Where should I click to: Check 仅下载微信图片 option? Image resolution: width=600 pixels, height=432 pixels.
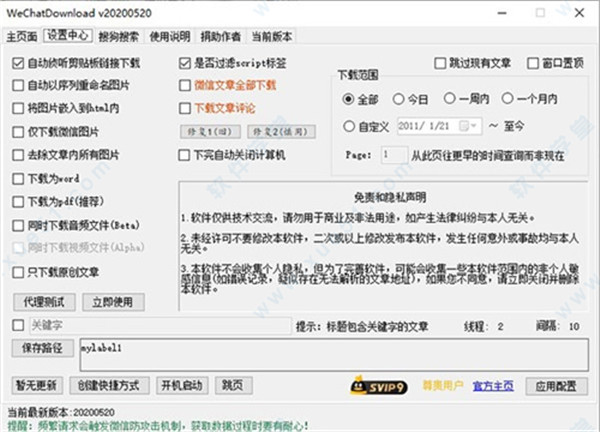tap(18, 132)
